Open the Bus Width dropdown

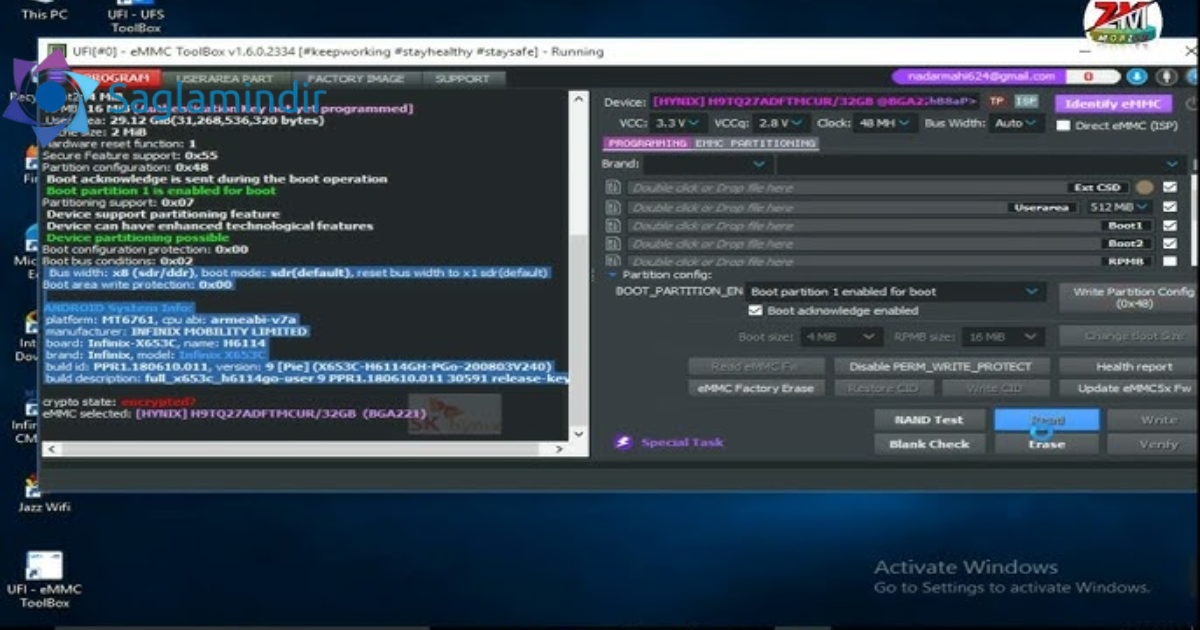(1018, 123)
